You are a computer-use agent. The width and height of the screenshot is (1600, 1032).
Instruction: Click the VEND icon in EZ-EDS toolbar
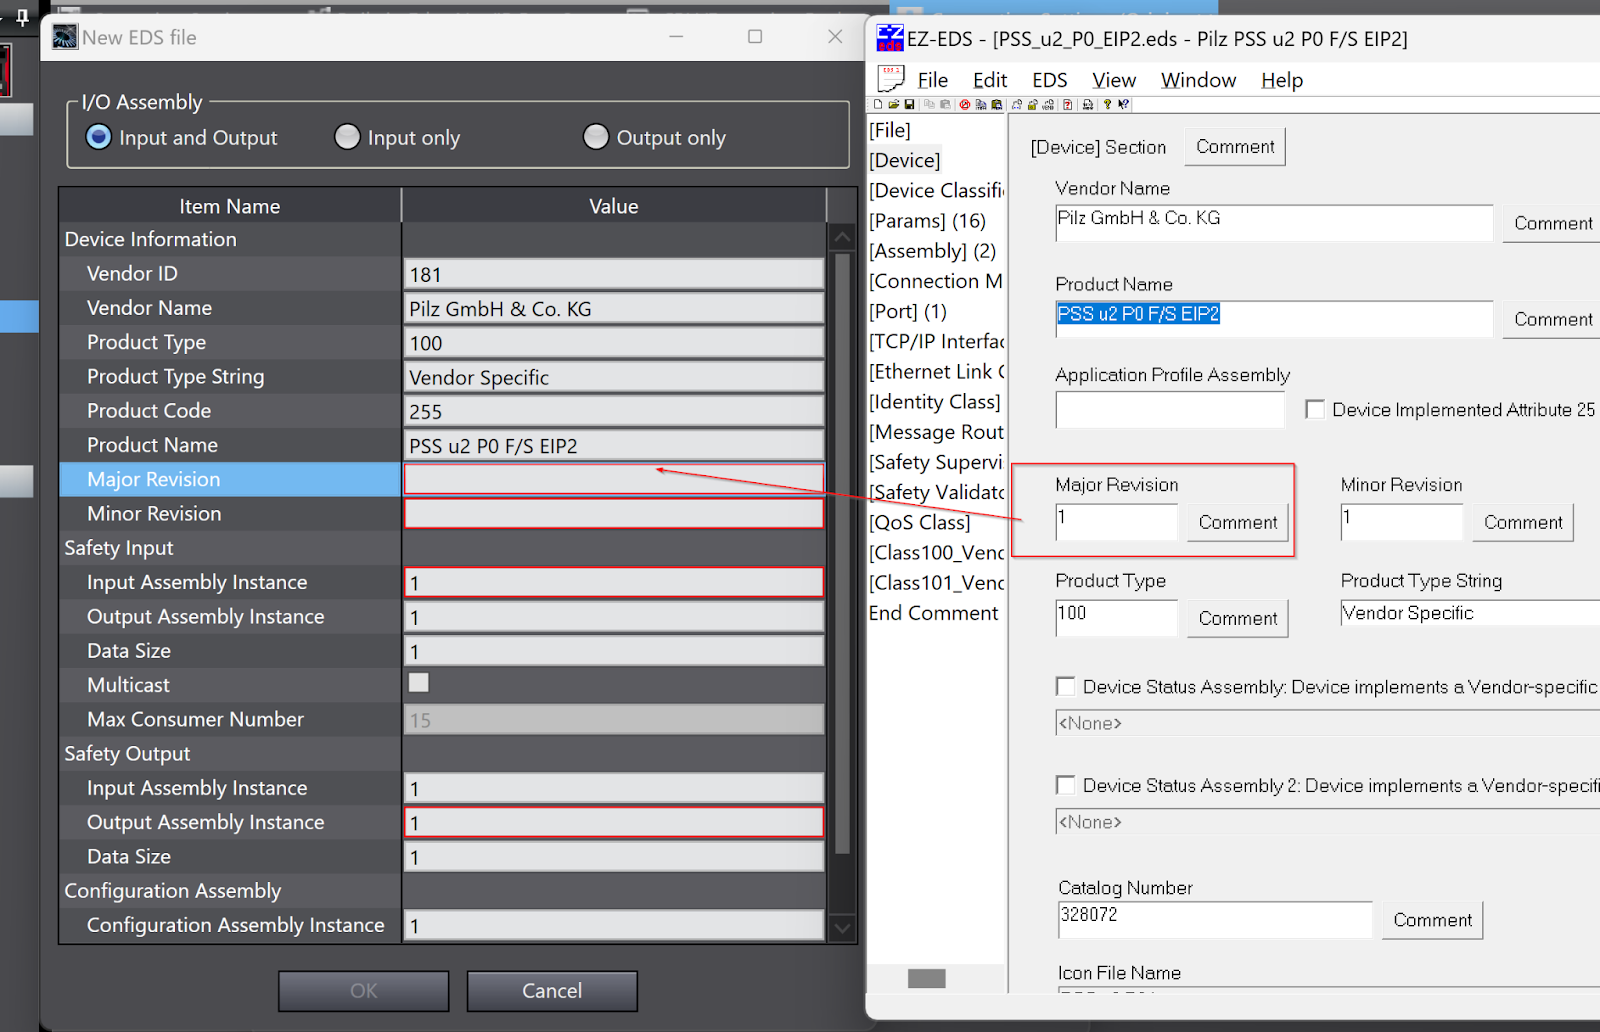click(1048, 104)
